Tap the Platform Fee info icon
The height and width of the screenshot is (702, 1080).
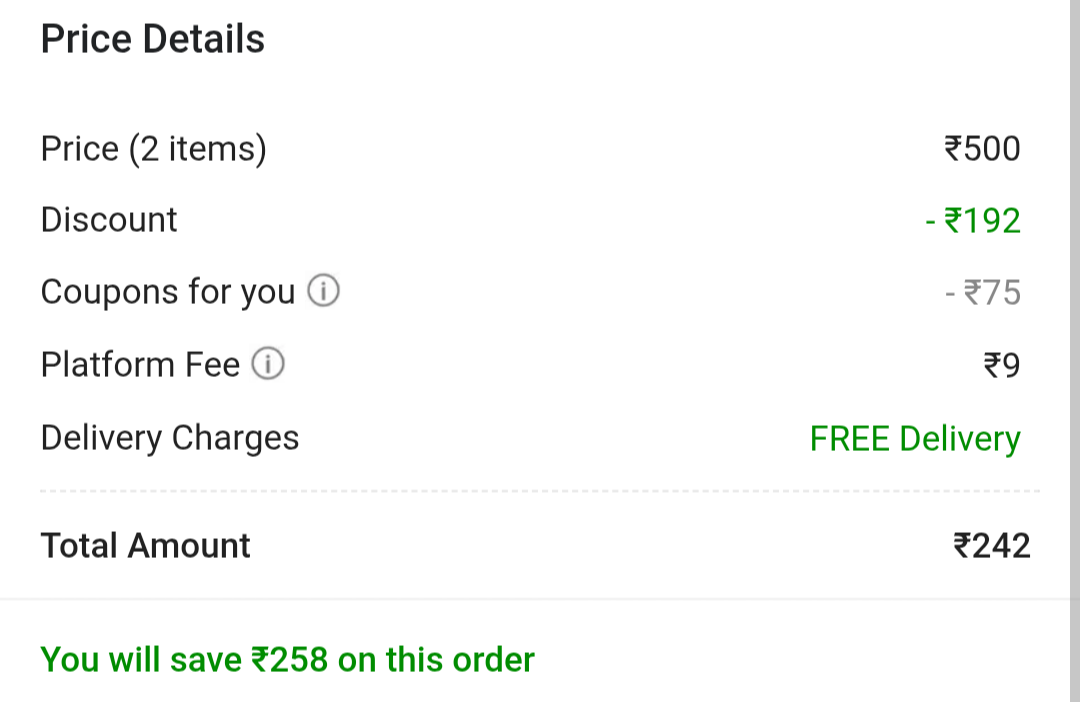click(x=267, y=363)
